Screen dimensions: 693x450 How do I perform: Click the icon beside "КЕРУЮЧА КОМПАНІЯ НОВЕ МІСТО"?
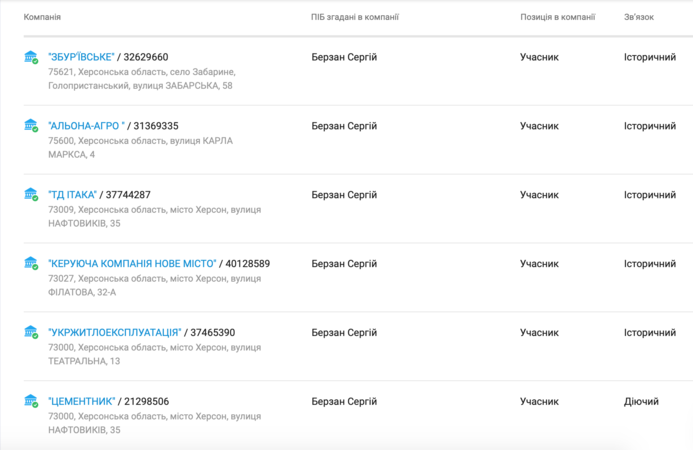(31, 264)
